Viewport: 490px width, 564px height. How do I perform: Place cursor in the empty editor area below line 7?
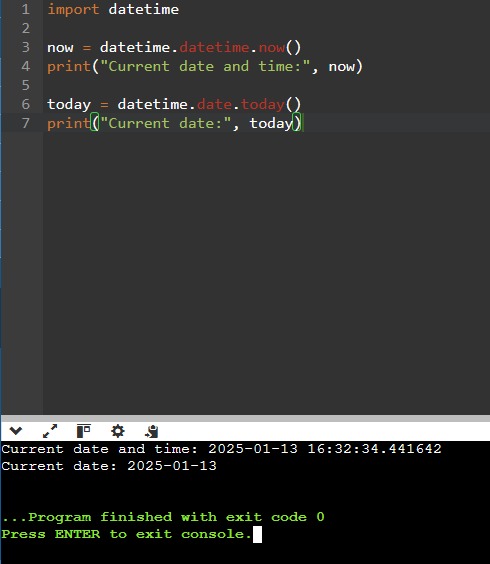pyautogui.click(x=266, y=273)
